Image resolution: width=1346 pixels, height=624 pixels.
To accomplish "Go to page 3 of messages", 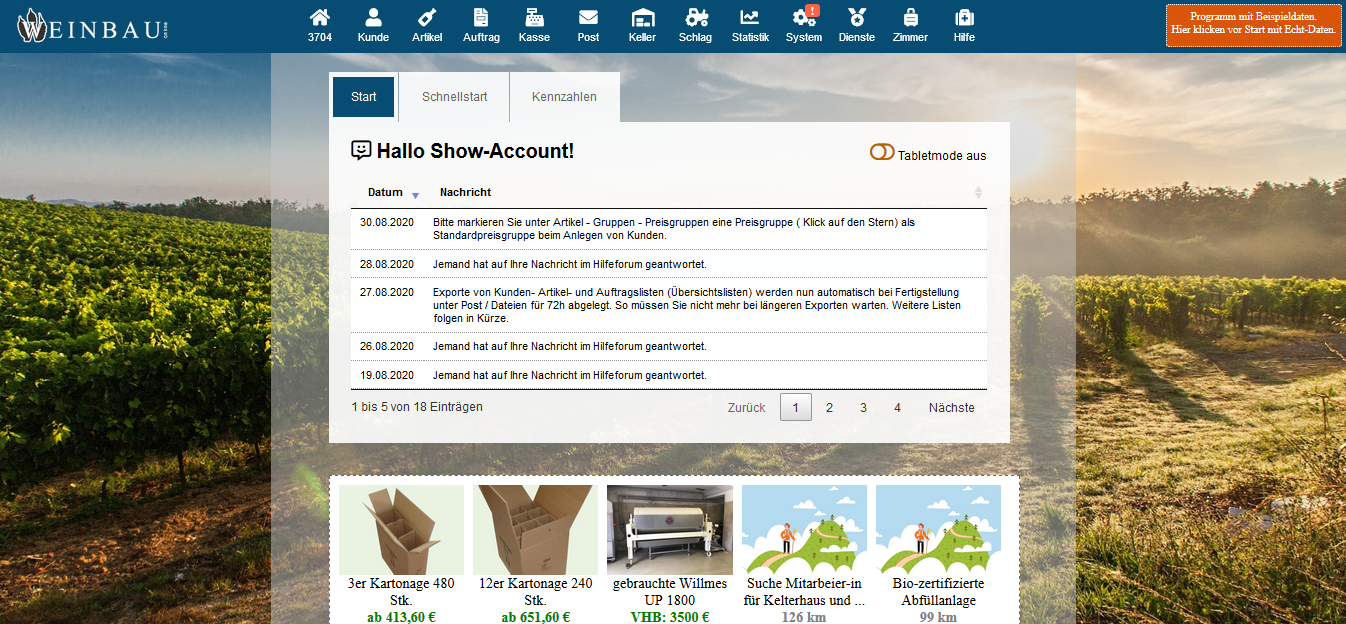I will pyautogui.click(x=863, y=408).
